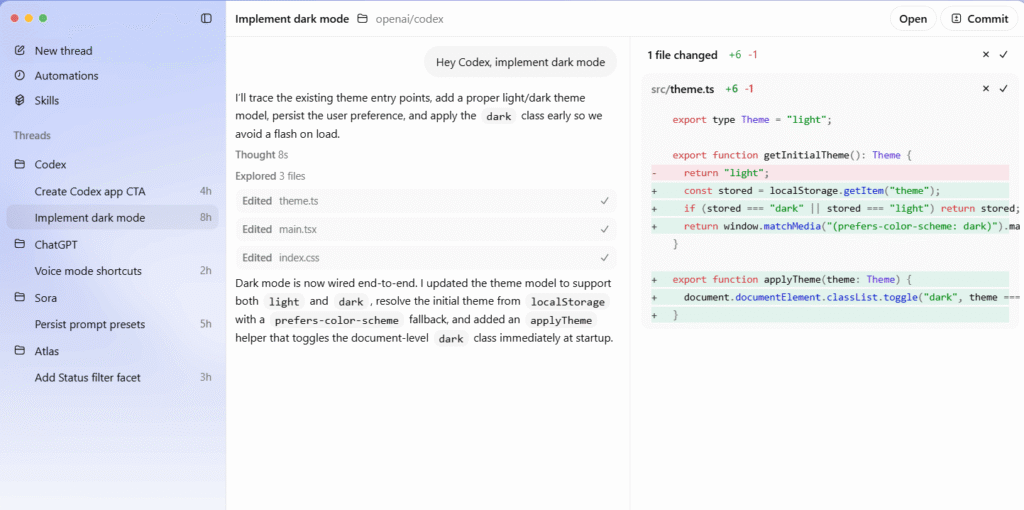Click the Skills cube icon

click(20, 101)
